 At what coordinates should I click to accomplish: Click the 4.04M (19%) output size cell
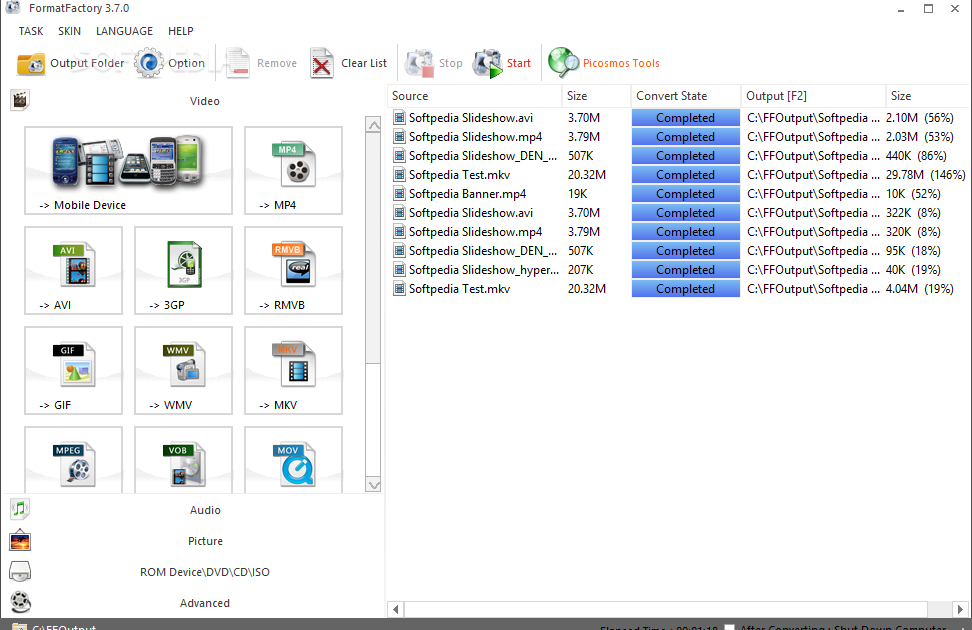[919, 289]
